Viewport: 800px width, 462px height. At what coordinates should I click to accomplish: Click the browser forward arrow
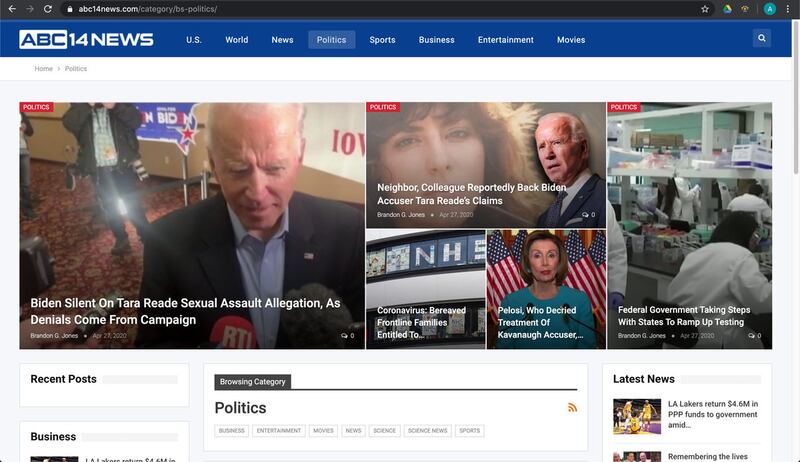30,9
